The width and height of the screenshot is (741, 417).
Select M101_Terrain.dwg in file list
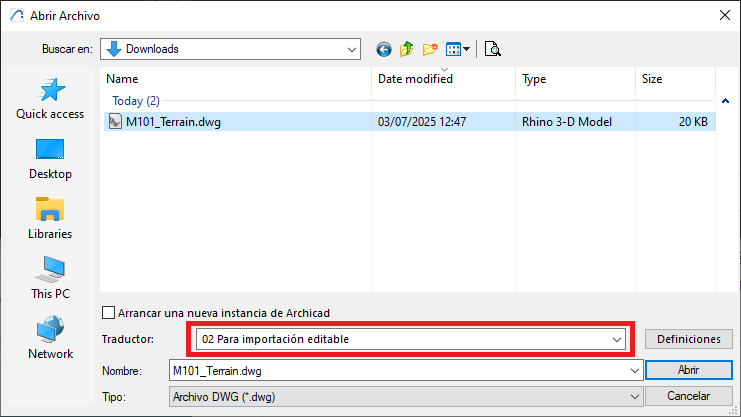pyautogui.click(x=172, y=122)
